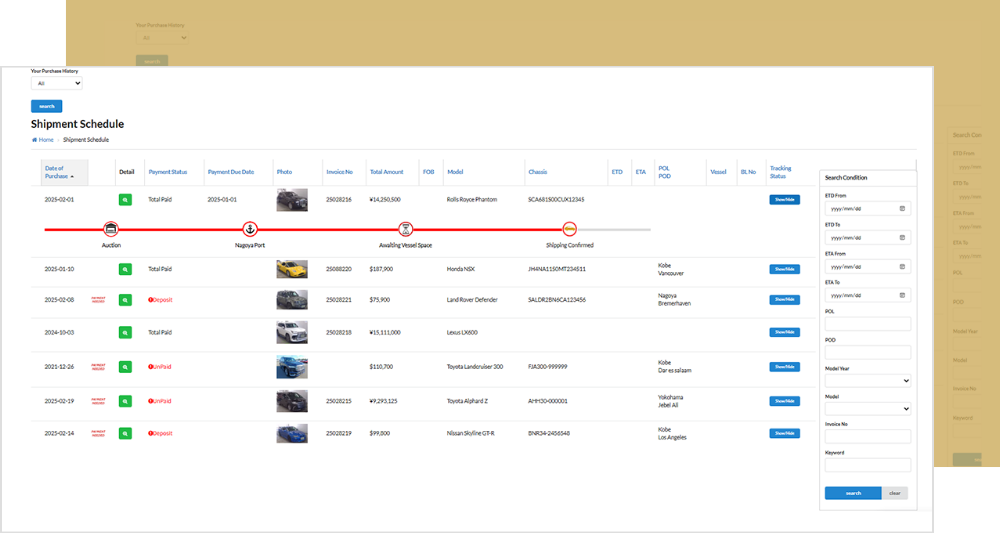Viewport: 1000px width, 533px height.
Task: Open detail icon for Toyota Alphard Z row
Action: [x=125, y=401]
